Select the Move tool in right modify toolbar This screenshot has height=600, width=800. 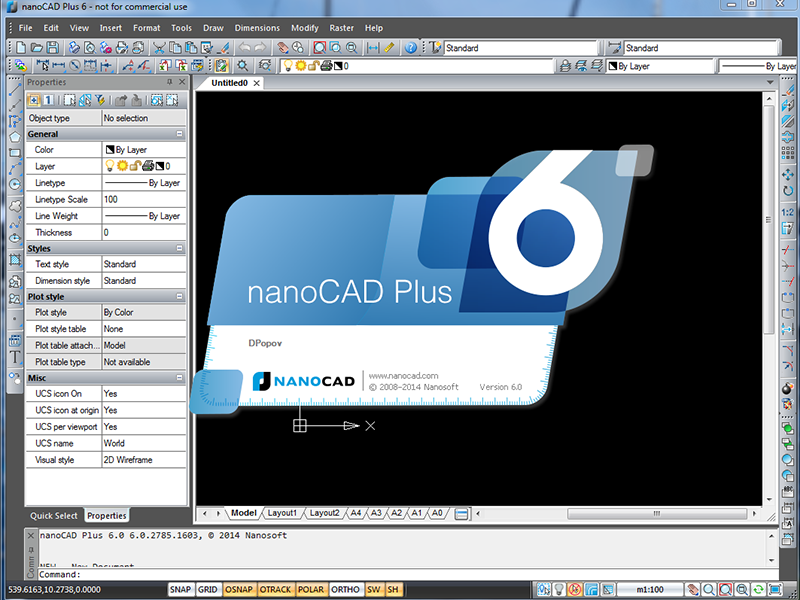click(x=788, y=174)
